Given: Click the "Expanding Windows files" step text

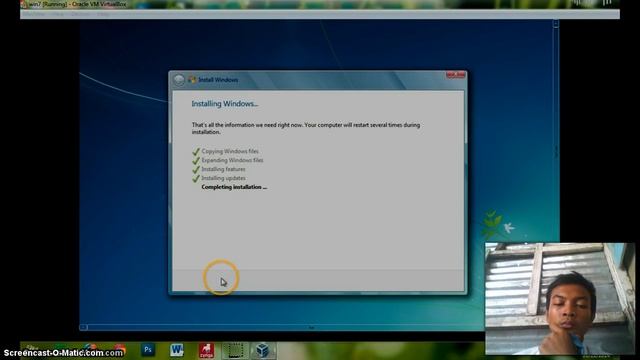Looking at the screenshot, I should (232, 160).
